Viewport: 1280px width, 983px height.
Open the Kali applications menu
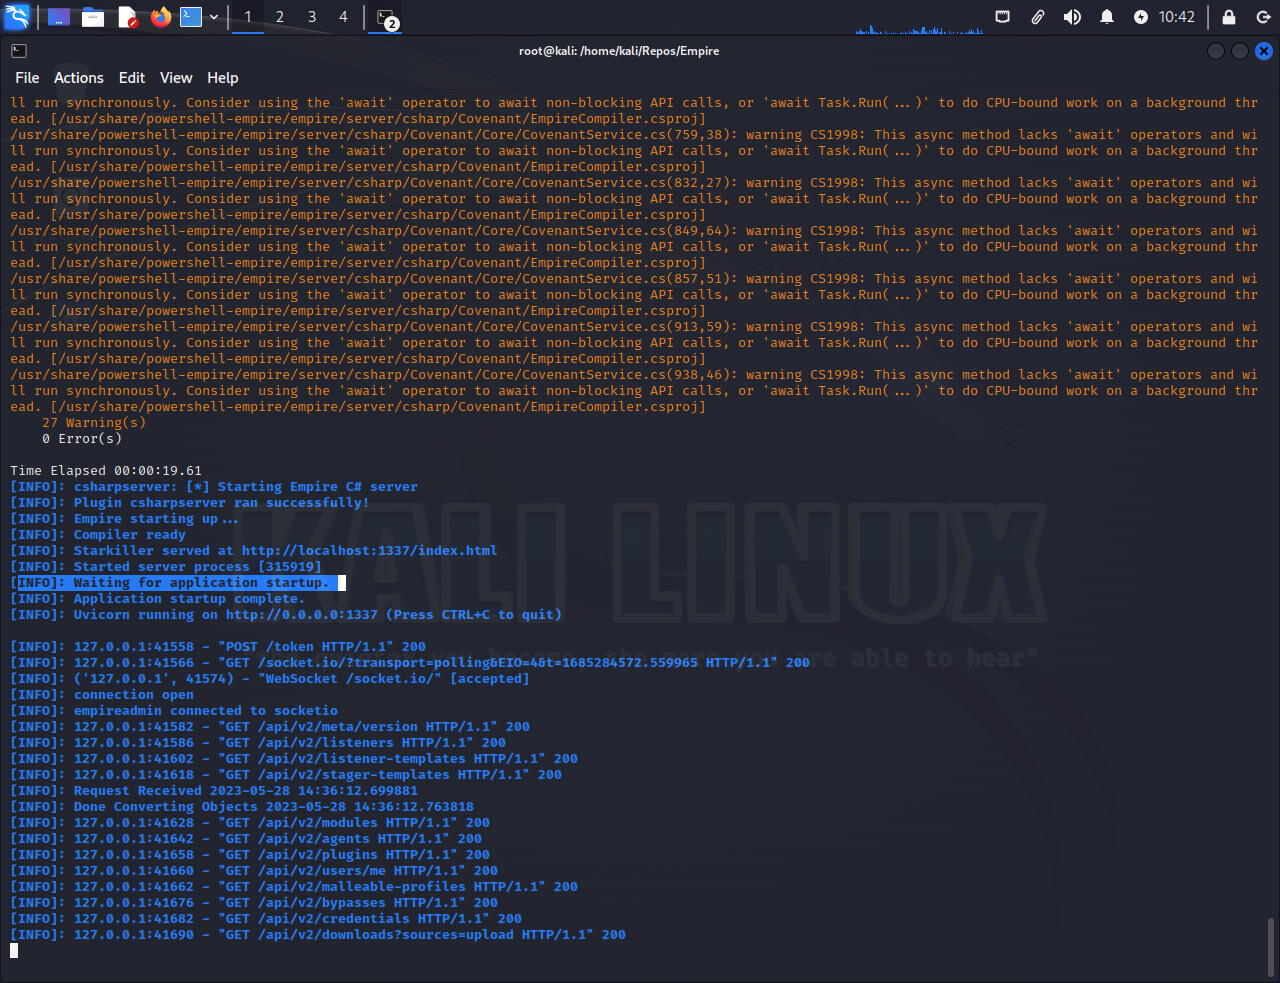coord(17,16)
